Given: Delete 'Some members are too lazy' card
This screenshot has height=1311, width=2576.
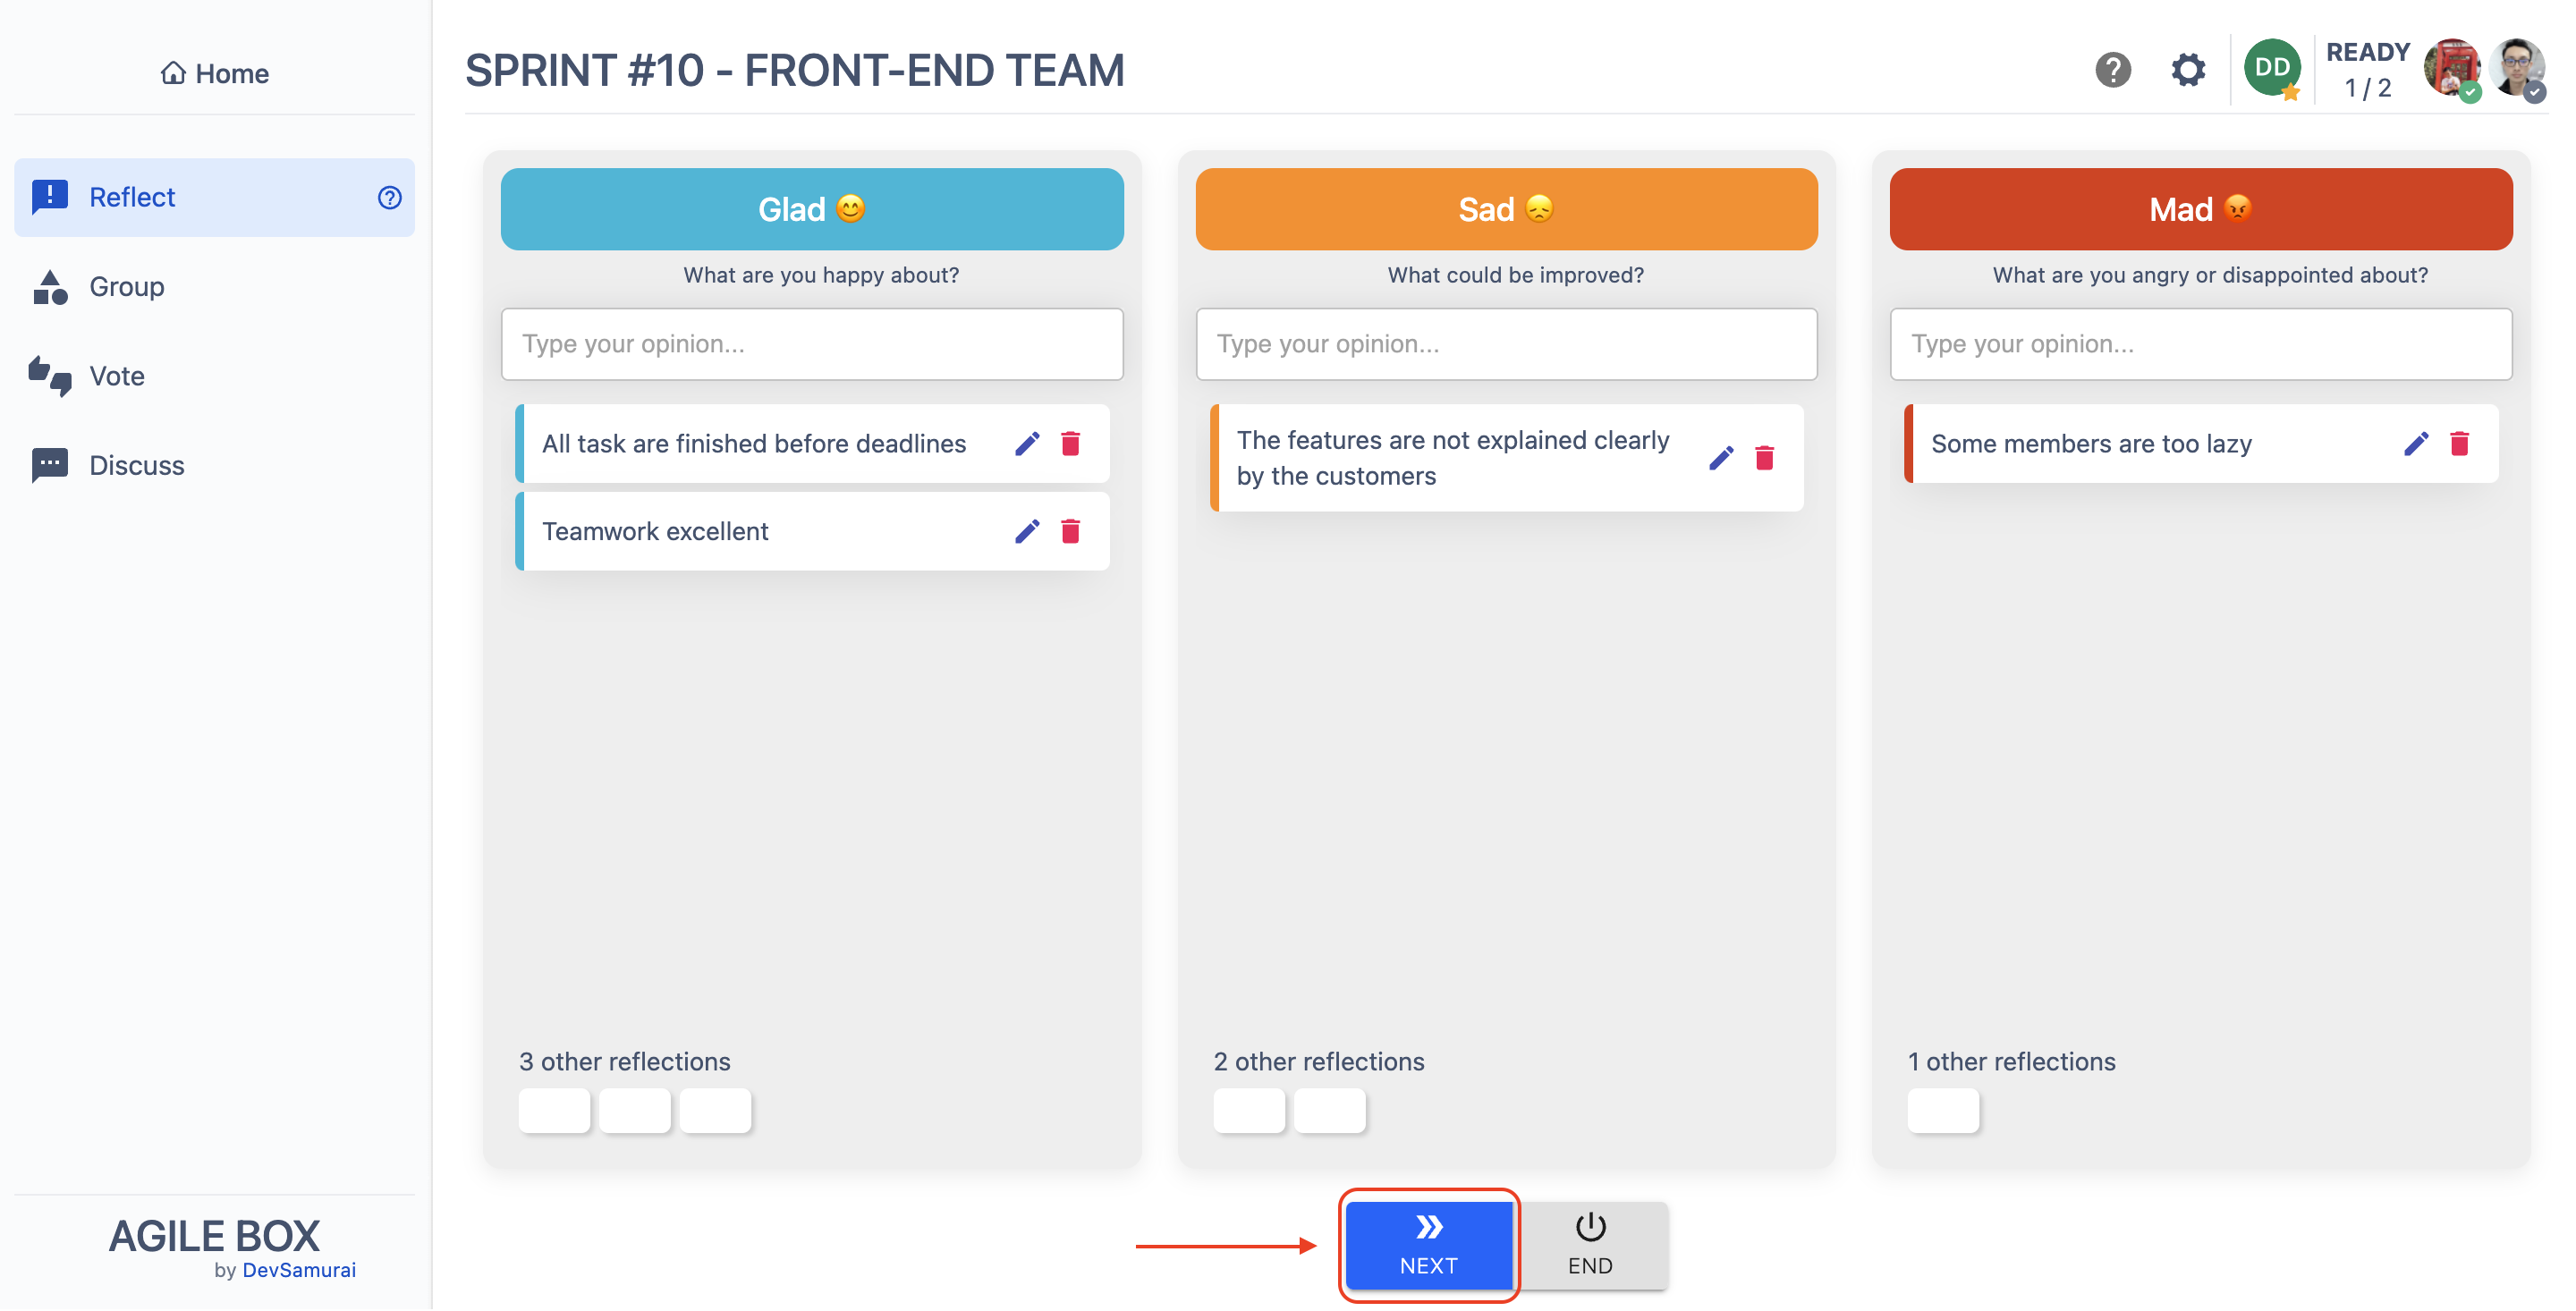Looking at the screenshot, I should [x=2459, y=443].
